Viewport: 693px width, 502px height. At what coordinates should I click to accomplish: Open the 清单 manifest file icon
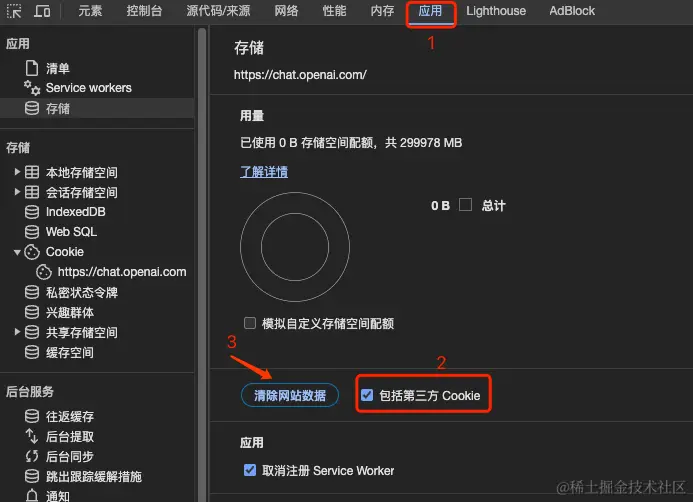(32, 68)
